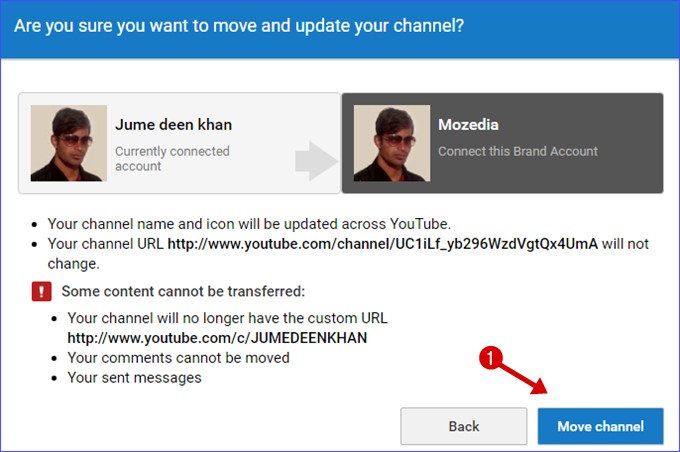Click 'Your sent messages' line

[134, 378]
